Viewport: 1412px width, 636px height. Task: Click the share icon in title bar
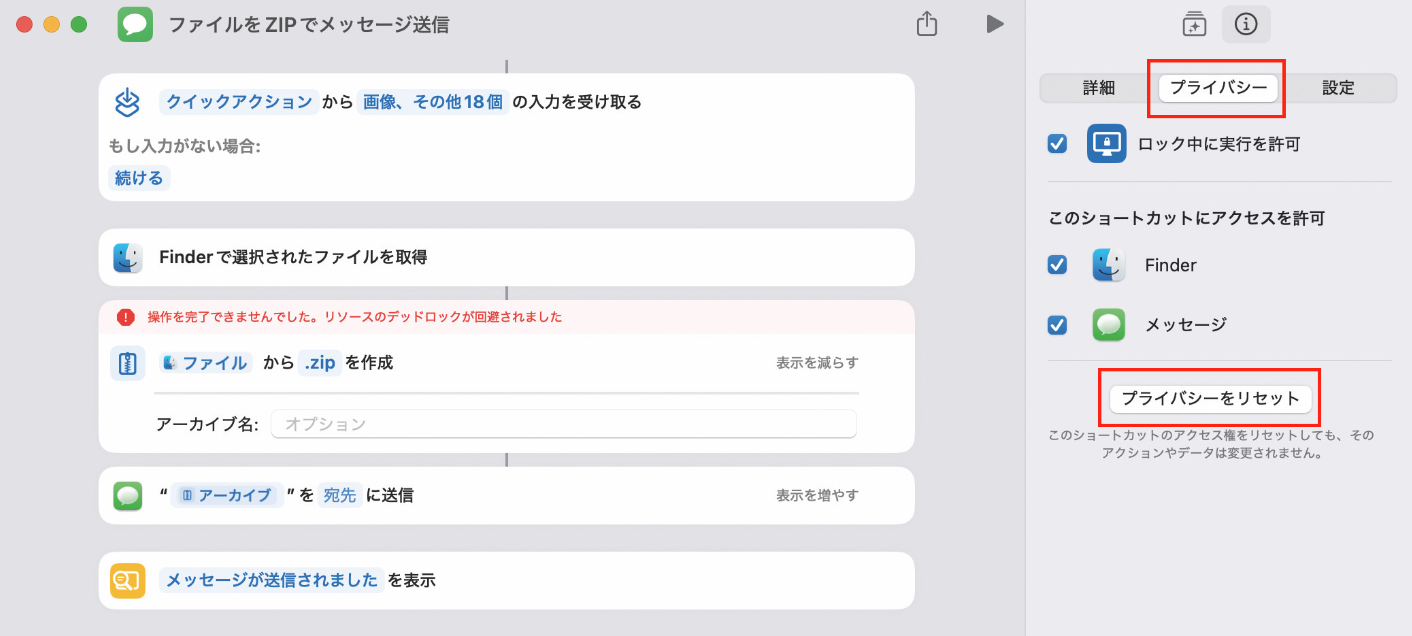(x=927, y=24)
